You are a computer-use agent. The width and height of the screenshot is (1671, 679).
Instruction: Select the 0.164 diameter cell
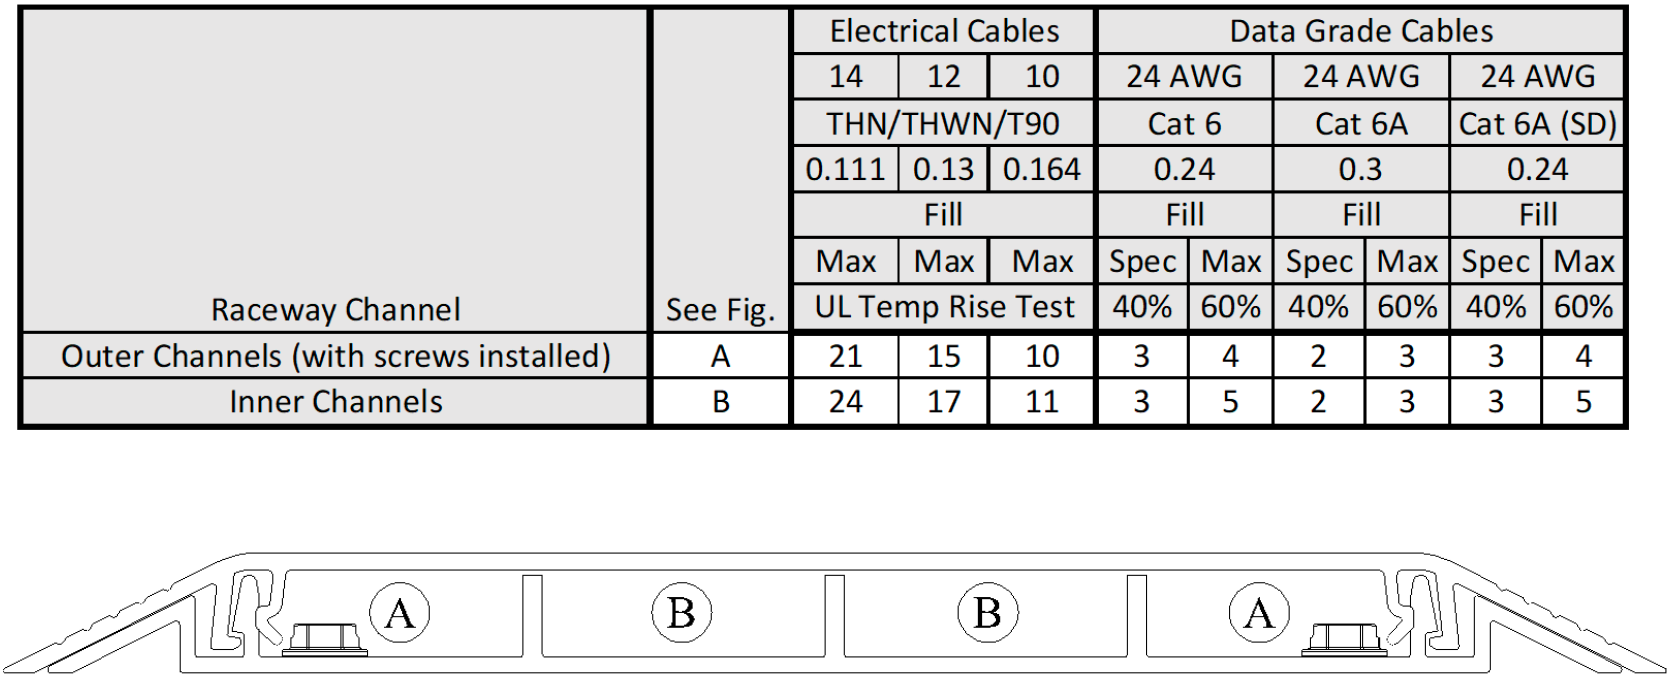[x=1042, y=170]
